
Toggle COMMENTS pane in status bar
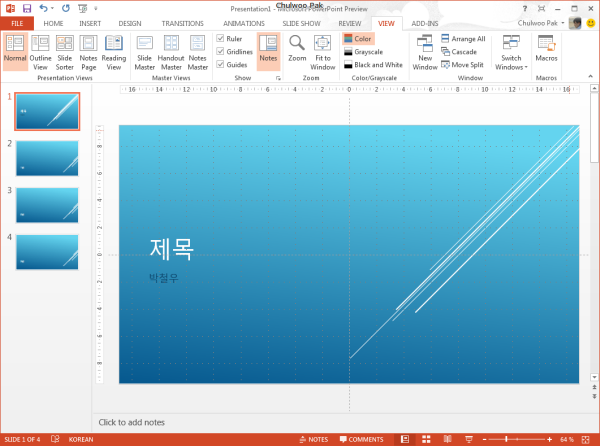362,439
